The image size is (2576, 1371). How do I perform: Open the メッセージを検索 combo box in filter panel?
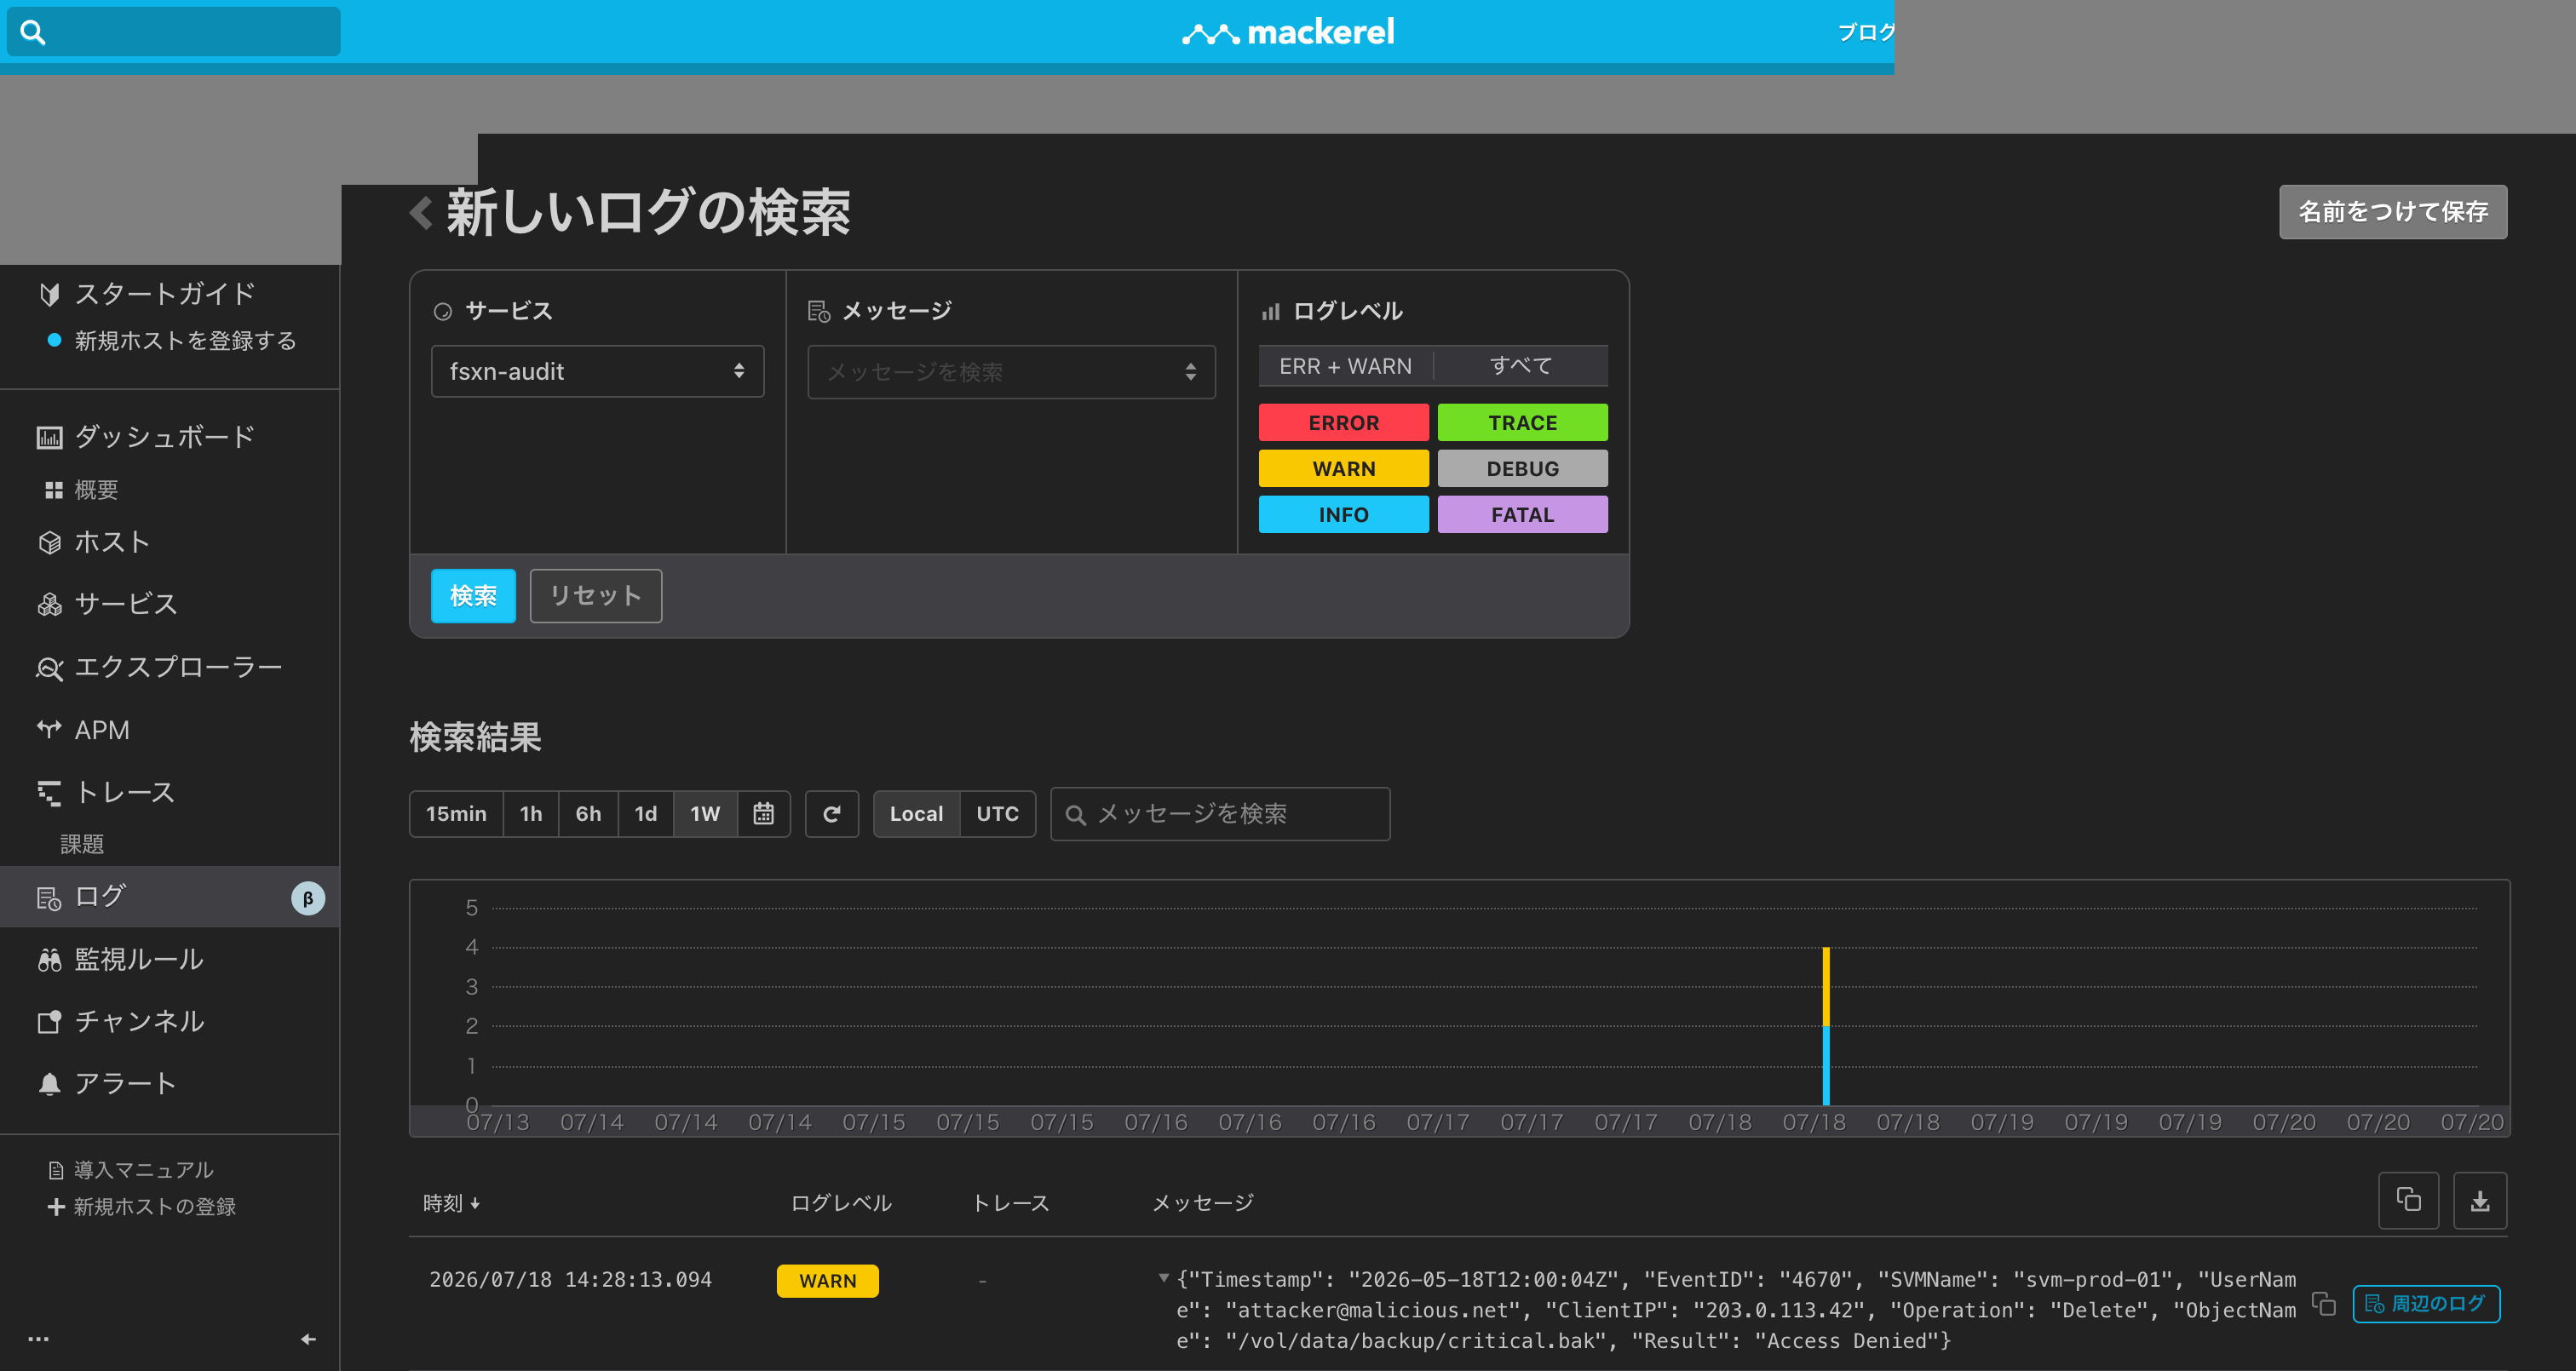[1011, 372]
